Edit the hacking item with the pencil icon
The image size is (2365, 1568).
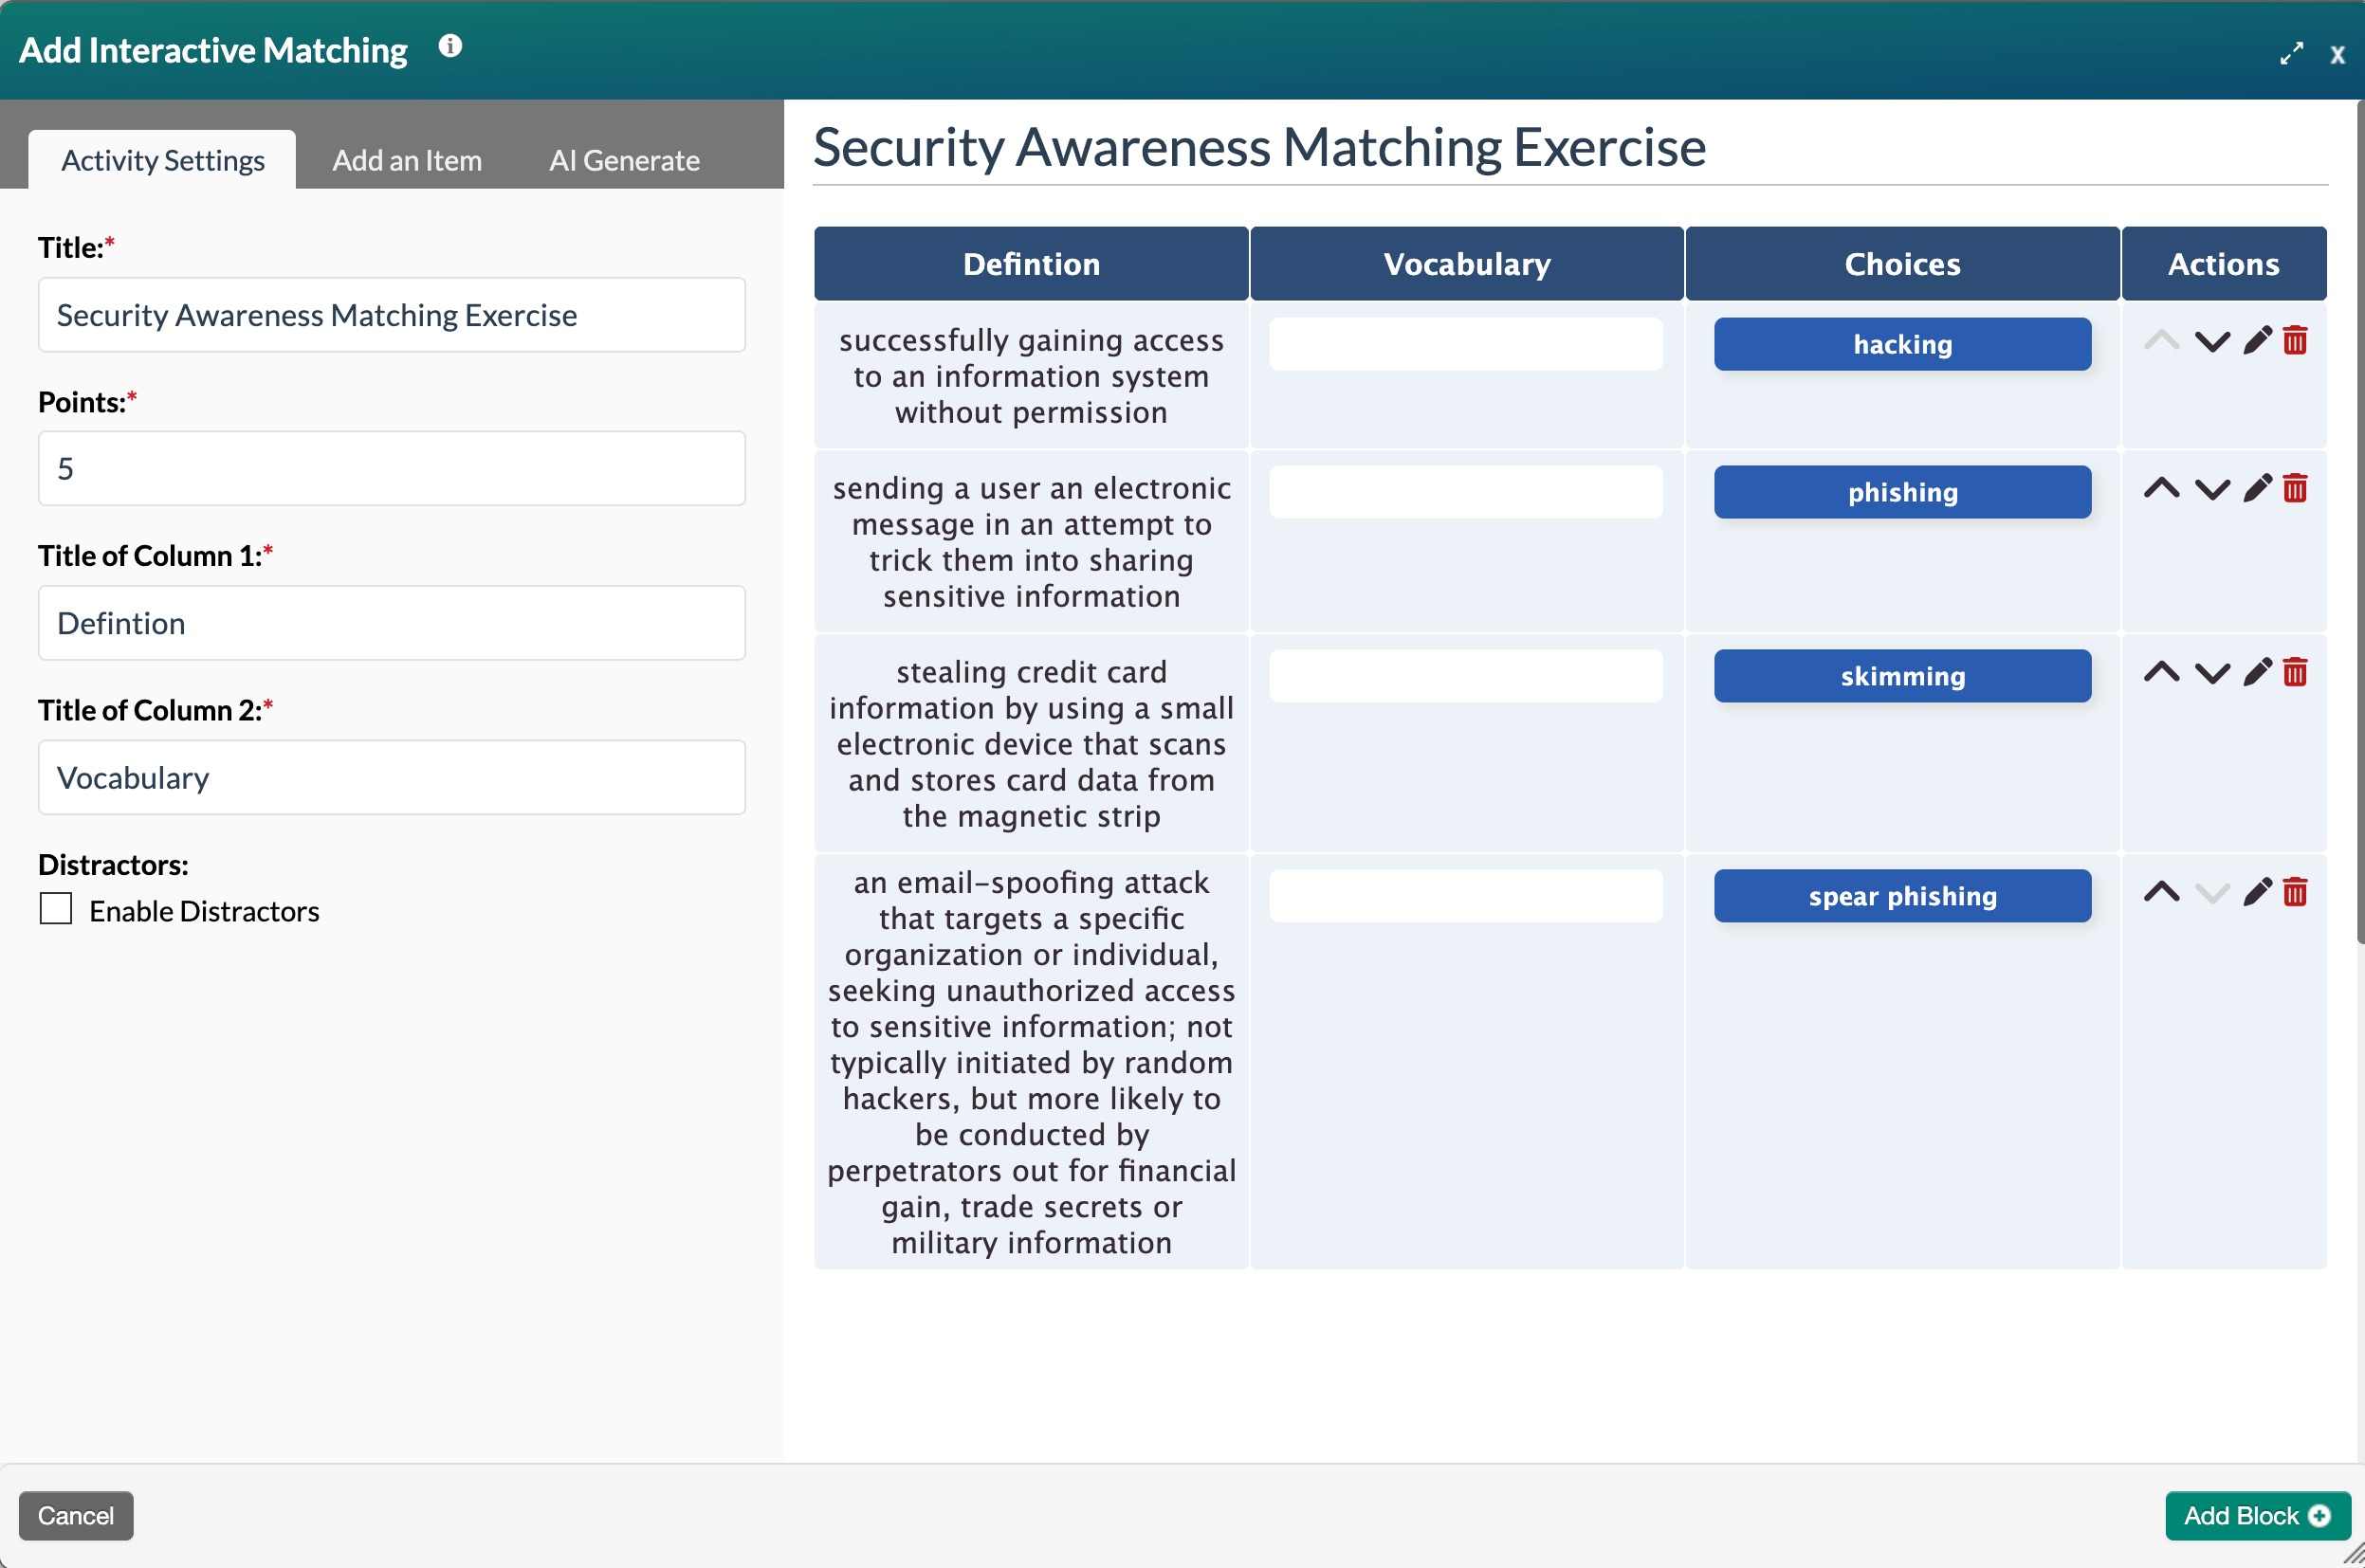[2256, 340]
